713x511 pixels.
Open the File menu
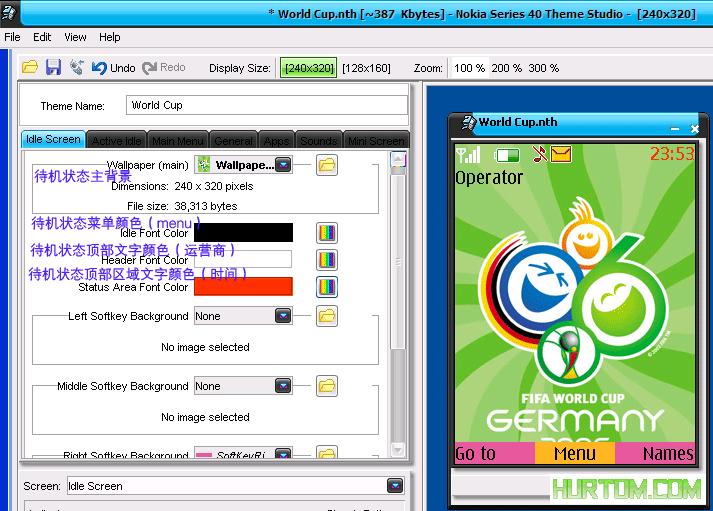click(x=12, y=37)
